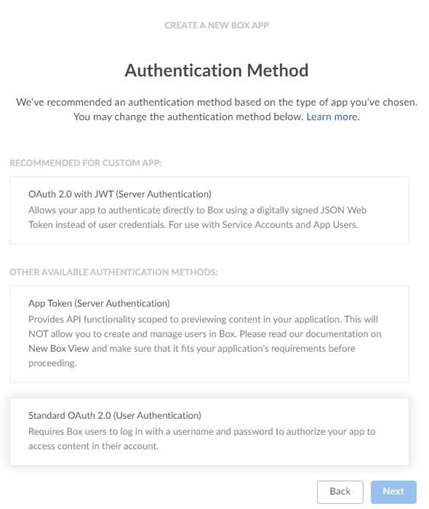The width and height of the screenshot is (429, 509).
Task: Click the 'Requires Box users to log in' description
Action: (x=202, y=439)
